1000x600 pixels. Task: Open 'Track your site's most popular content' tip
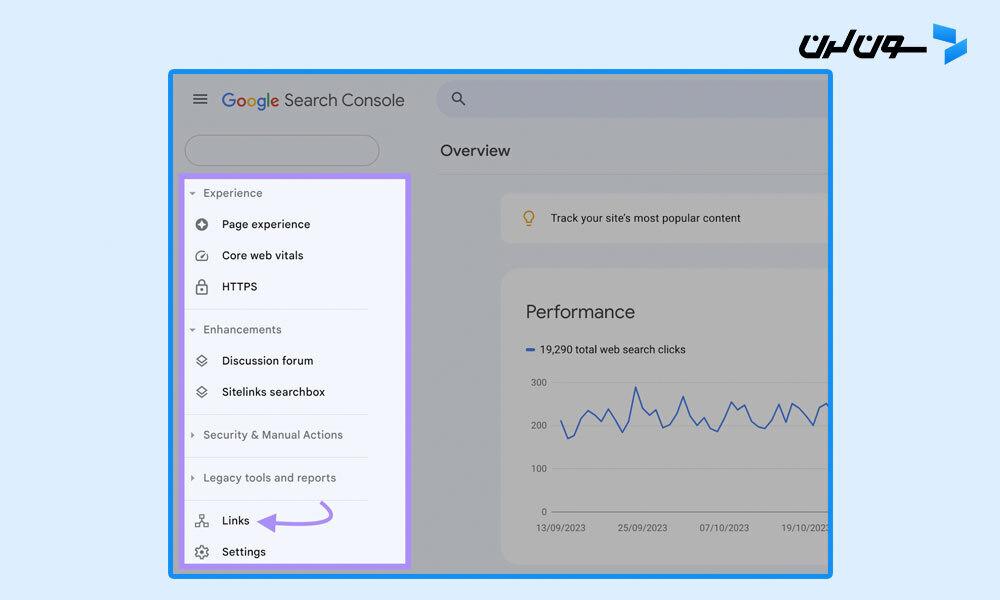(645, 218)
